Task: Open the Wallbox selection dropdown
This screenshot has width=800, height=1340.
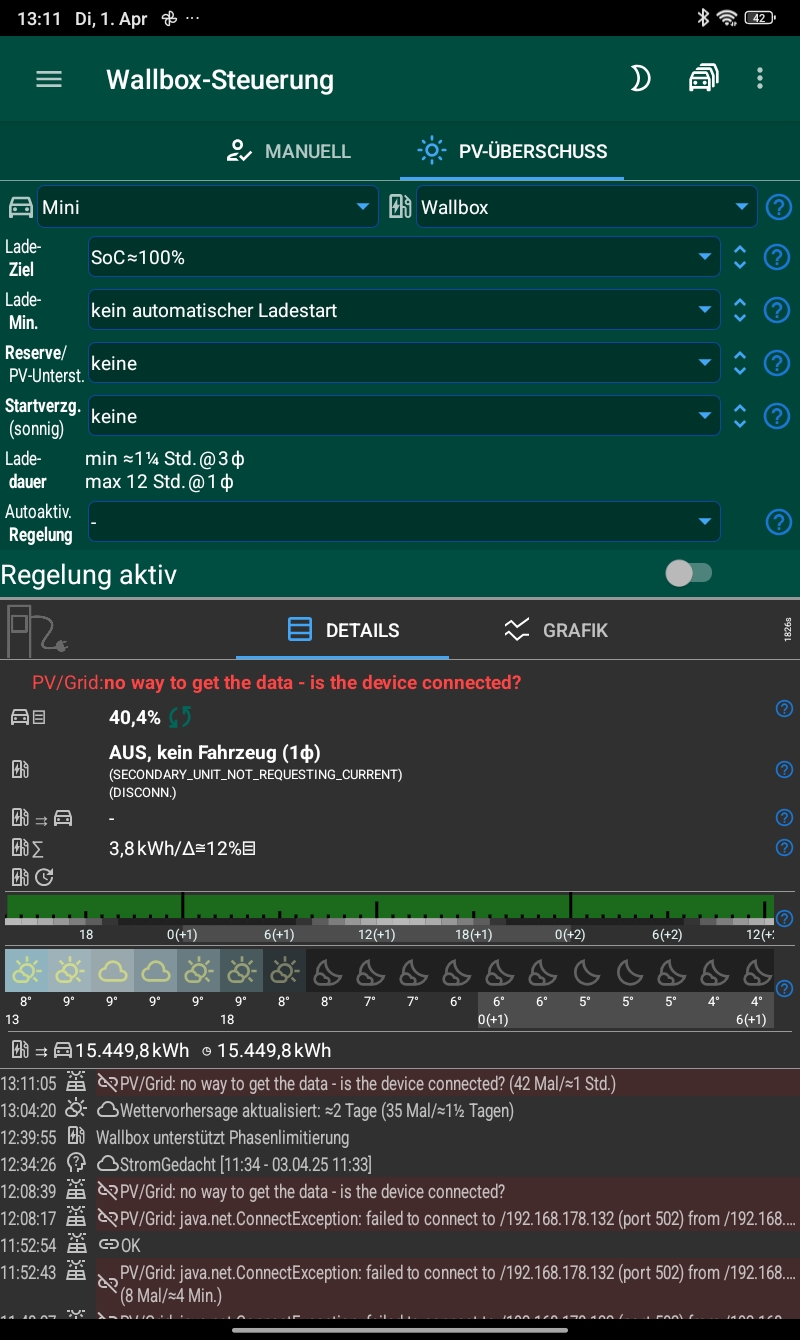Action: tap(587, 207)
